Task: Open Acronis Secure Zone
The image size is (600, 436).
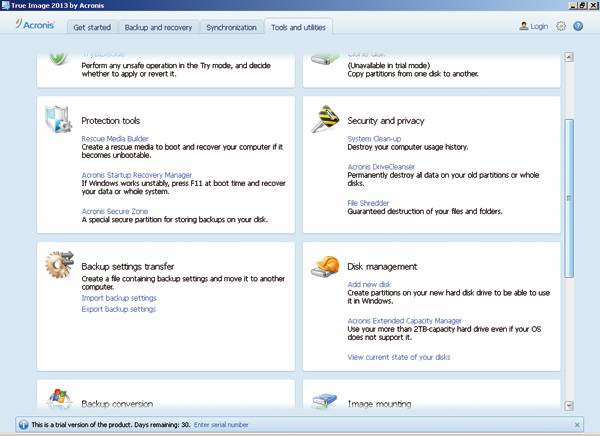Action: 115,211
